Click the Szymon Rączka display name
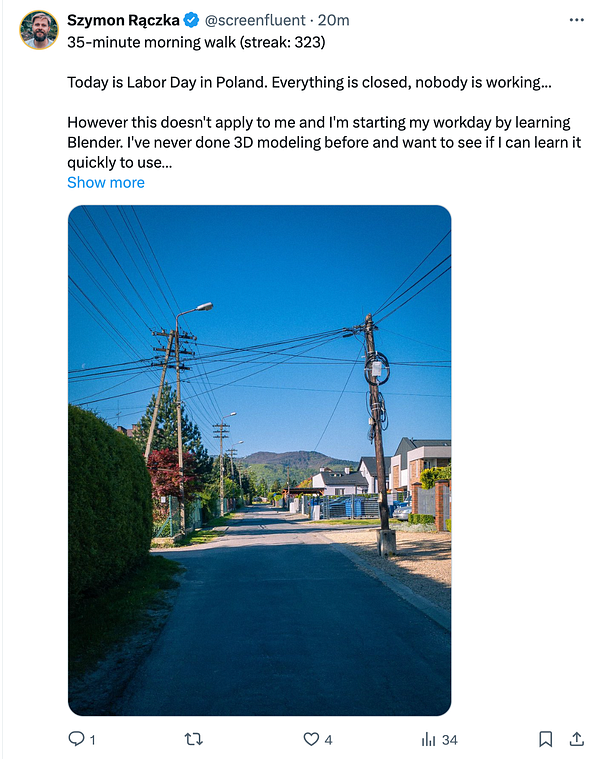 123,20
